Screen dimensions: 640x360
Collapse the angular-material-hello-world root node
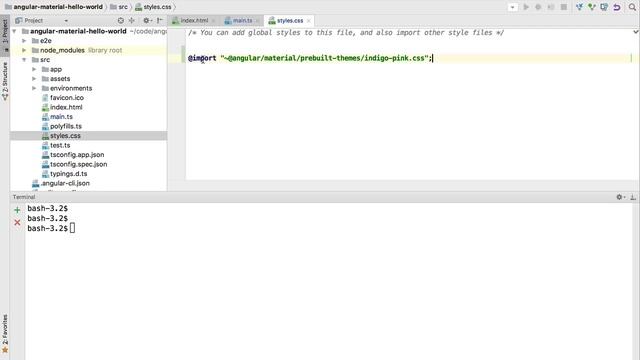(15, 31)
